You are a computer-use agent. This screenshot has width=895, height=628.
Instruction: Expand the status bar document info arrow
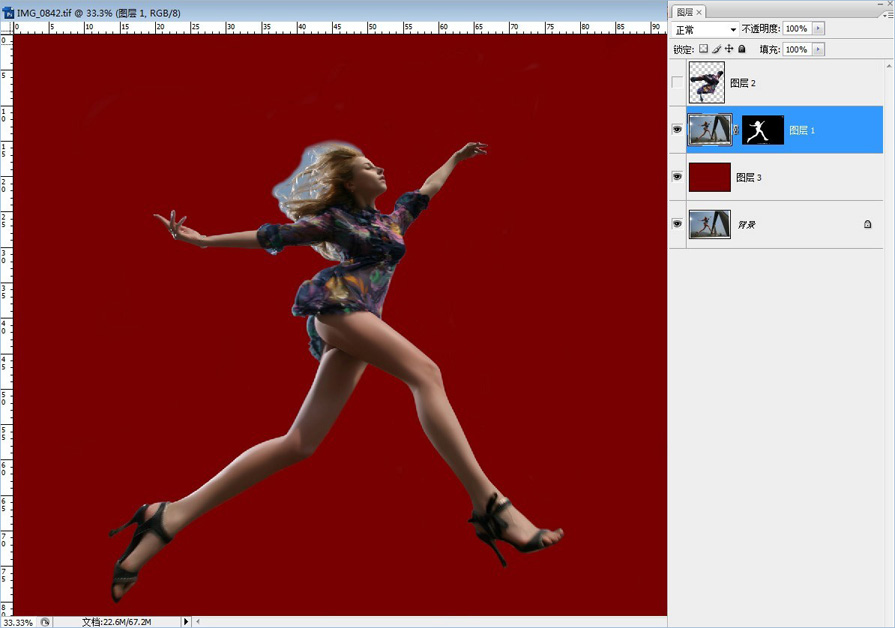186,622
